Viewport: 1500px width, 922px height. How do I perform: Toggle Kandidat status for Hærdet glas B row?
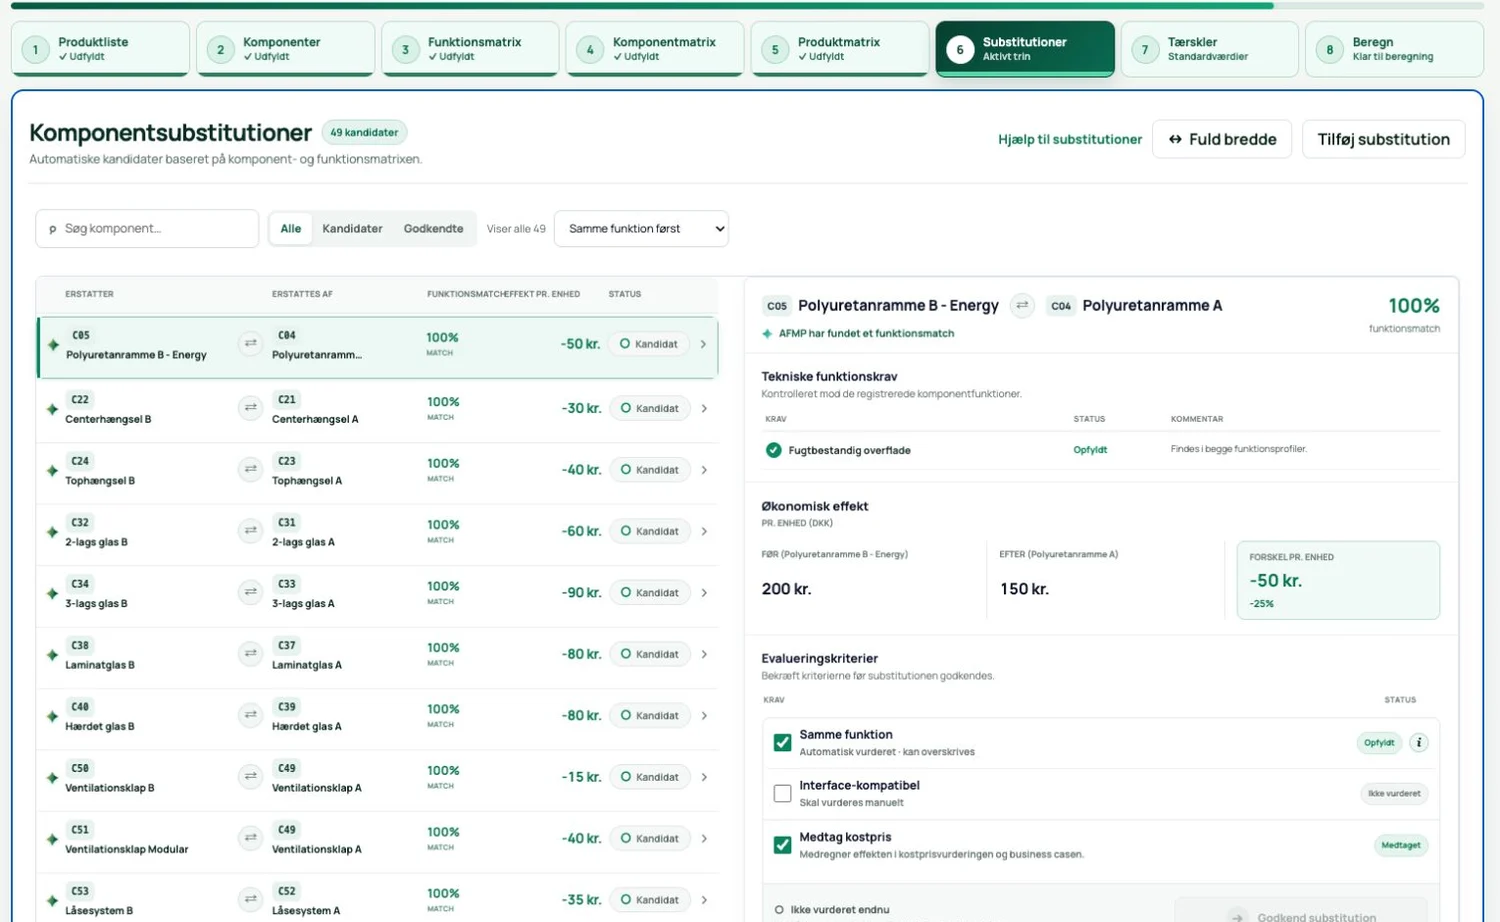point(649,715)
